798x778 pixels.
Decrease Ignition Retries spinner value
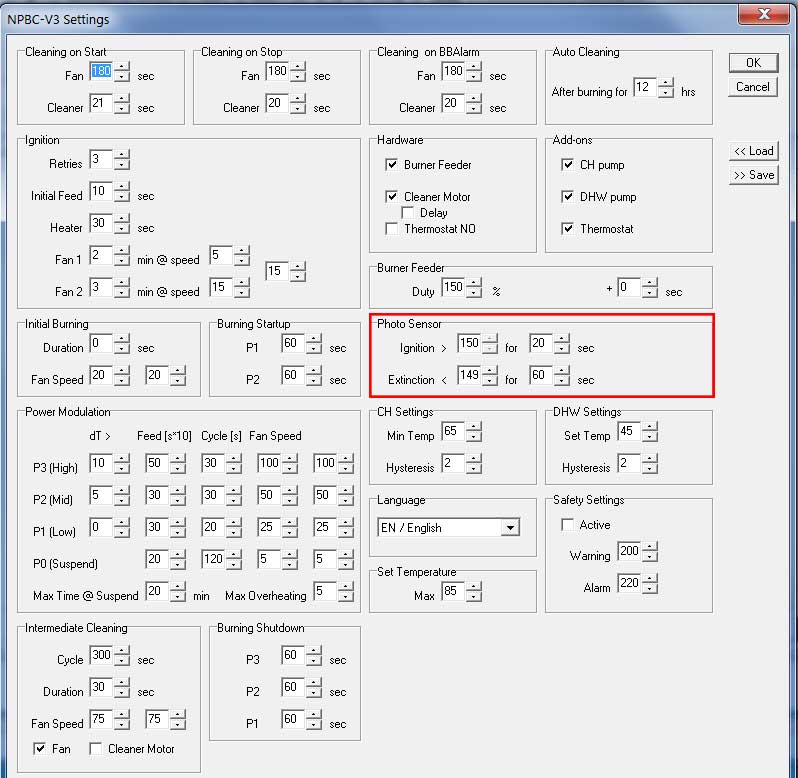[x=122, y=165]
